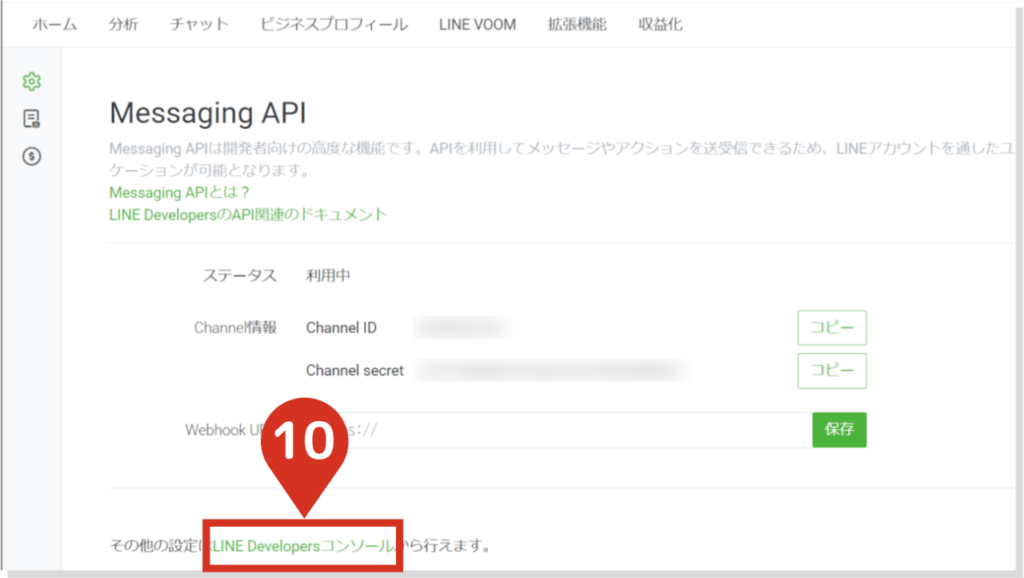
Task: Click the blurred Channel secret value
Action: [552, 371]
